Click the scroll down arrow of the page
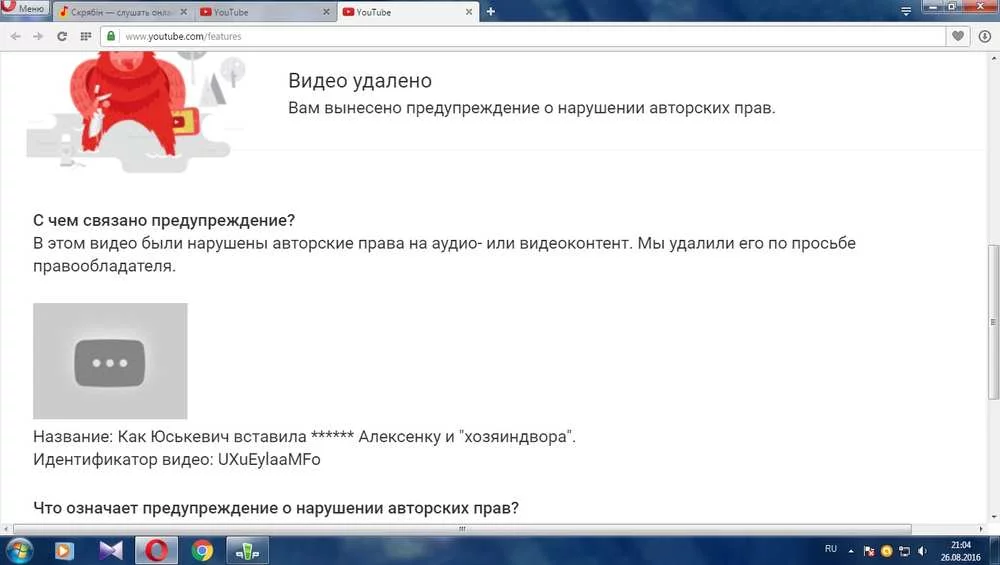The width and height of the screenshot is (1000, 565). coord(994,517)
